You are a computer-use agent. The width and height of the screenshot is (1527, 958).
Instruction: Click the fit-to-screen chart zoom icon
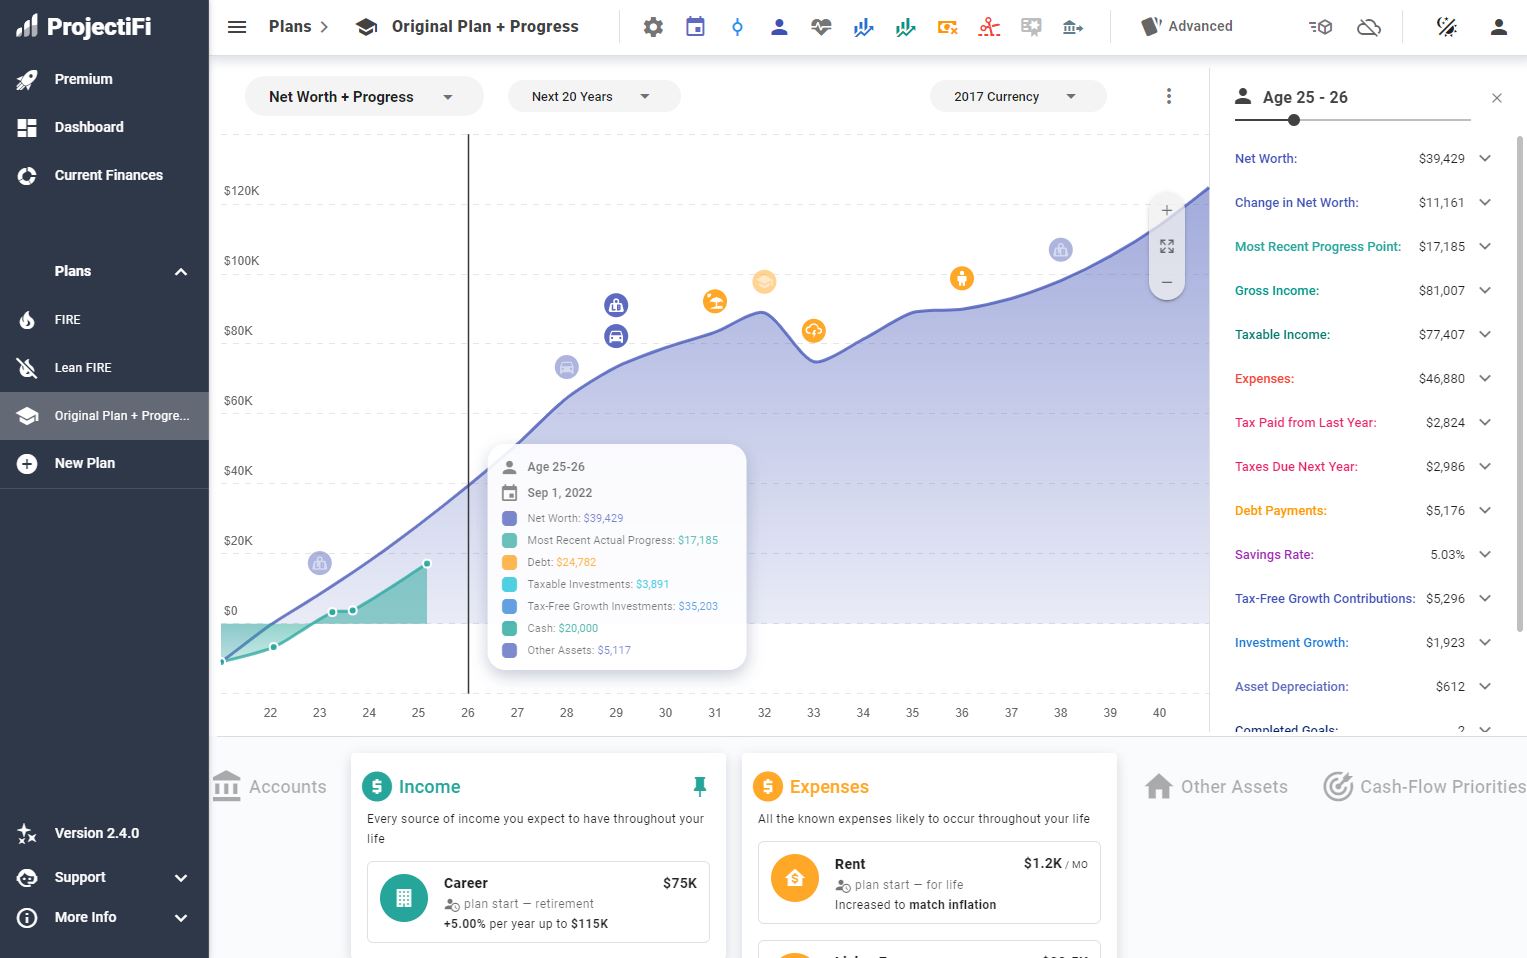(1166, 246)
